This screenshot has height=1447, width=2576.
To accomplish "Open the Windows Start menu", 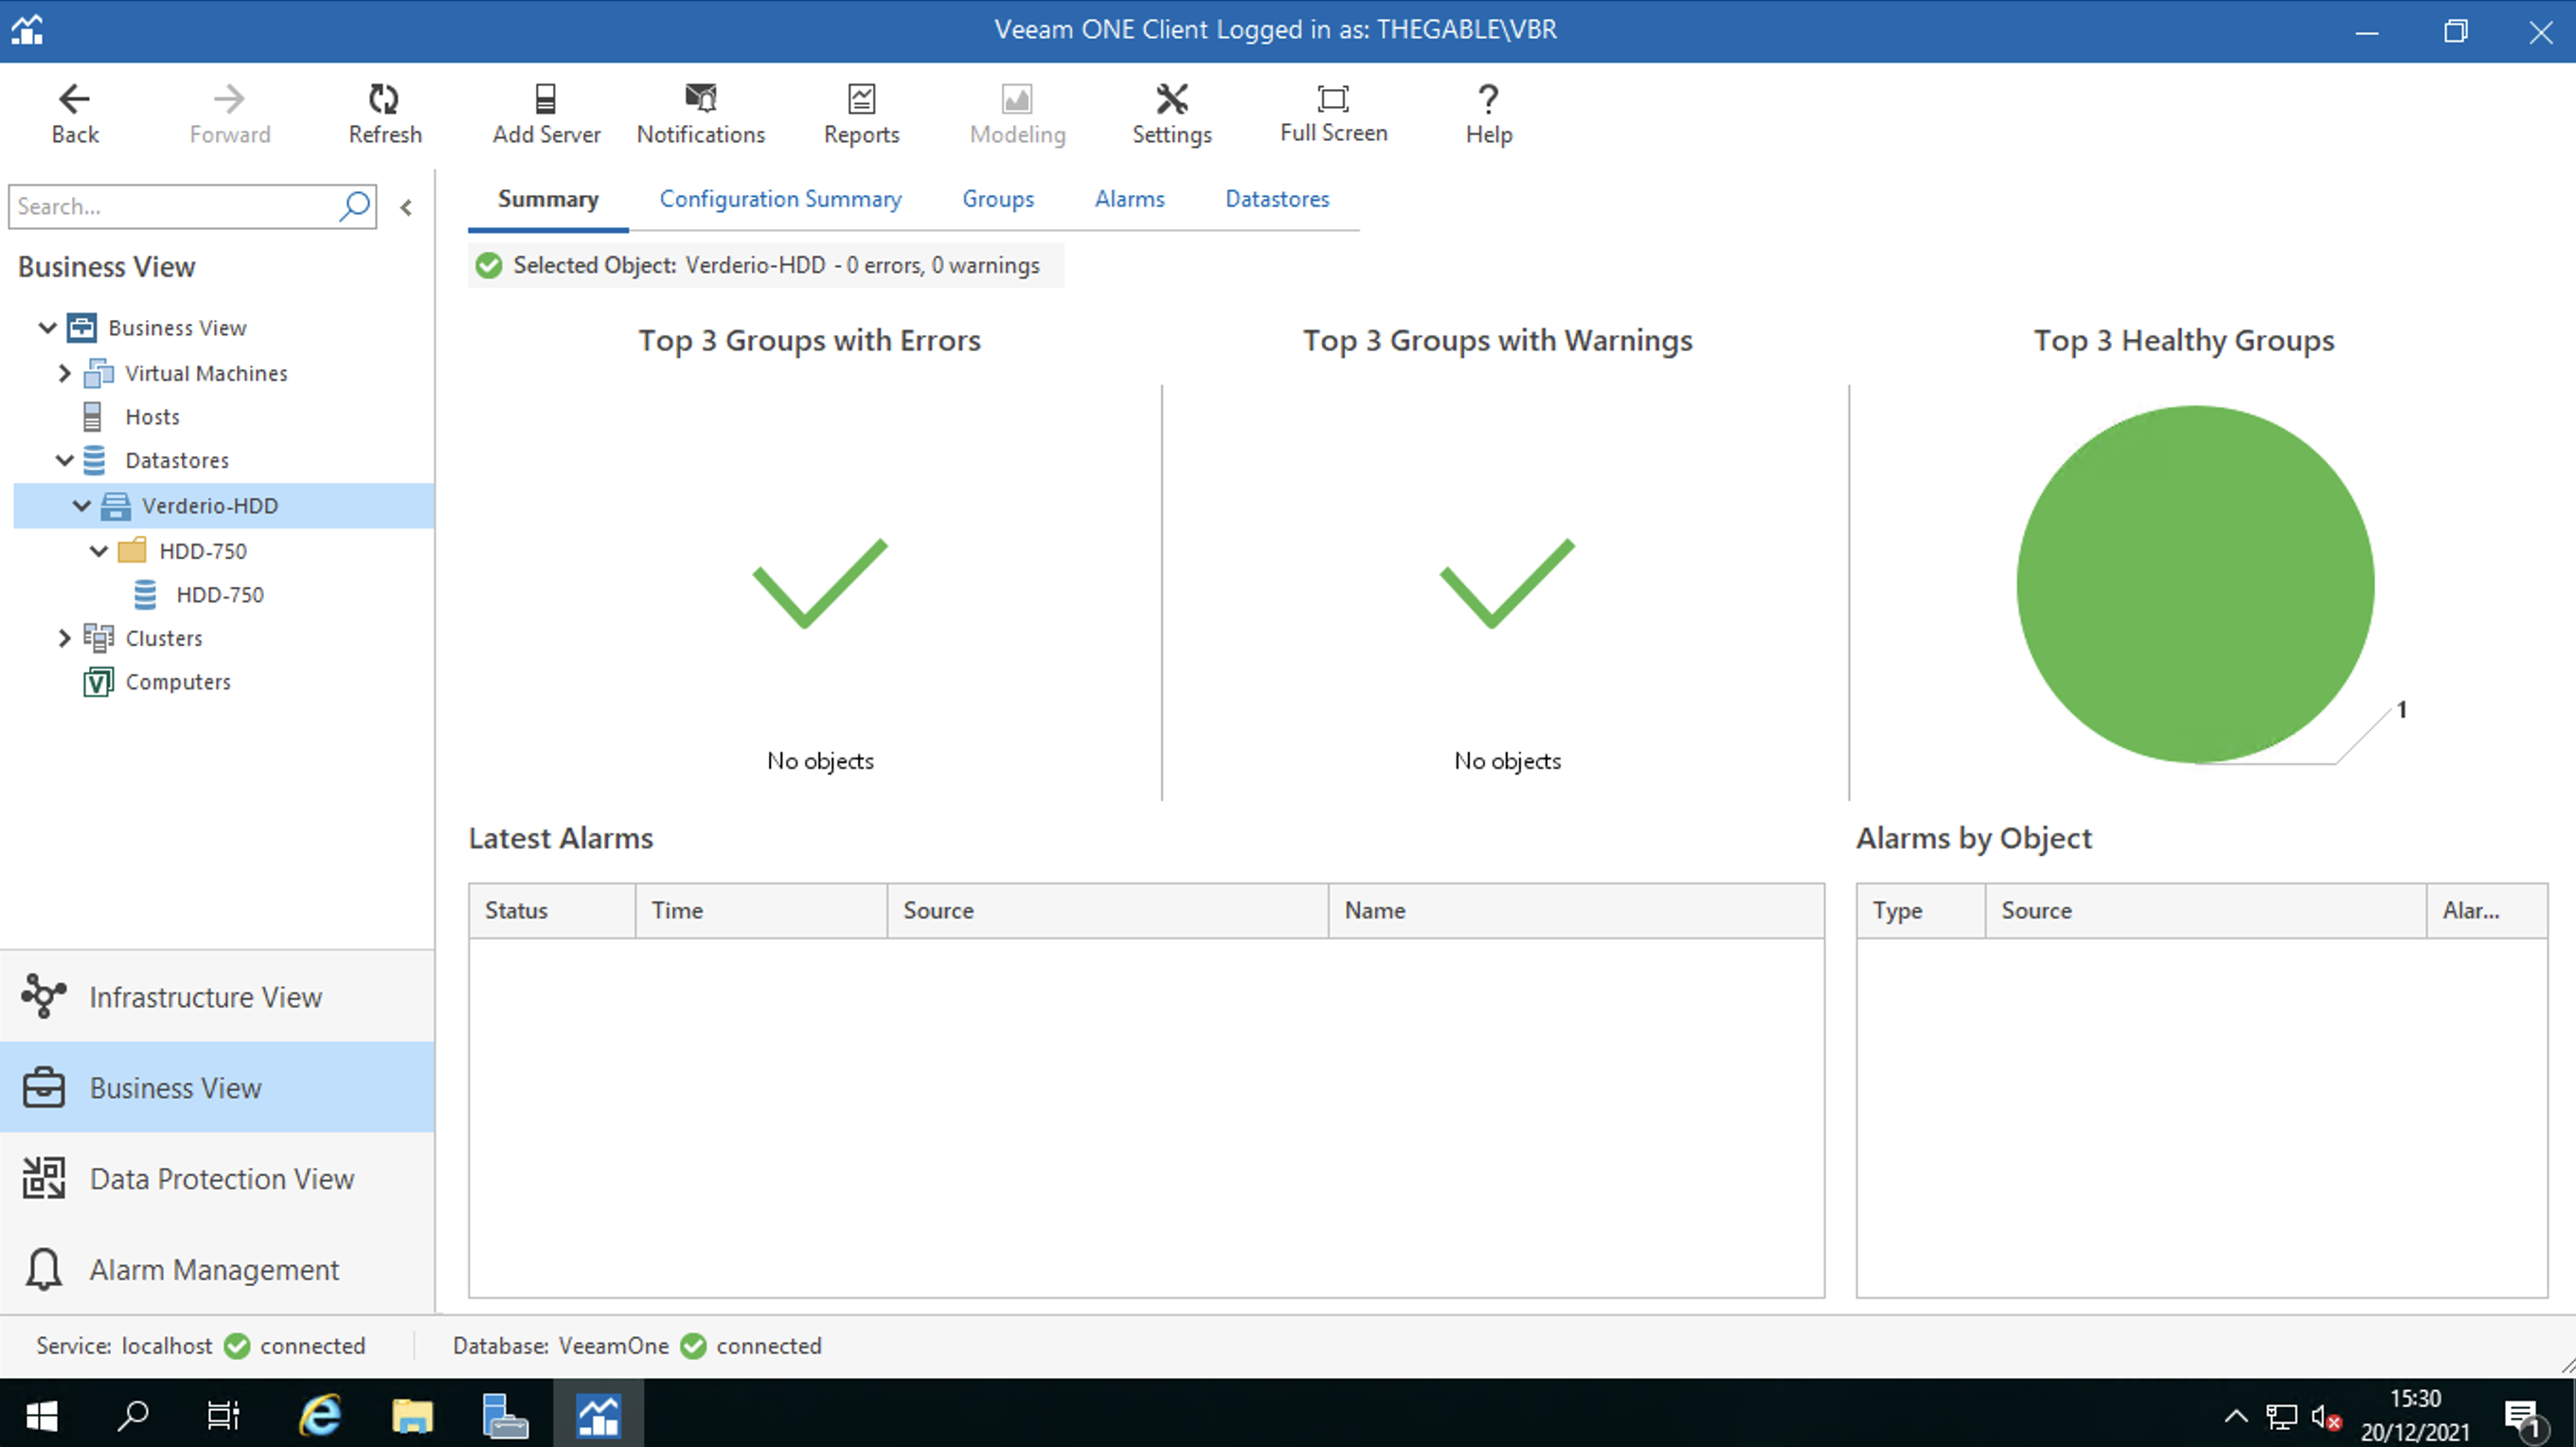I will click(x=41, y=1414).
